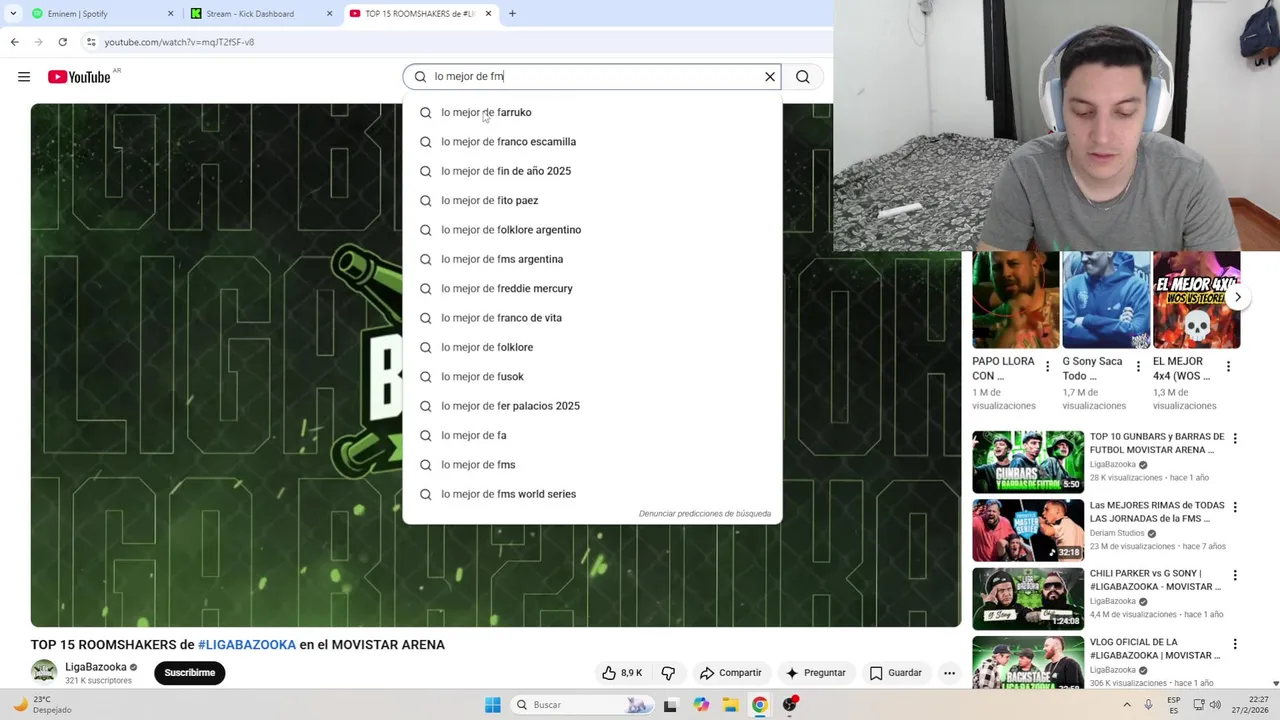Choose suggestion 'lo mejor de folklore argentino'

(x=592, y=230)
